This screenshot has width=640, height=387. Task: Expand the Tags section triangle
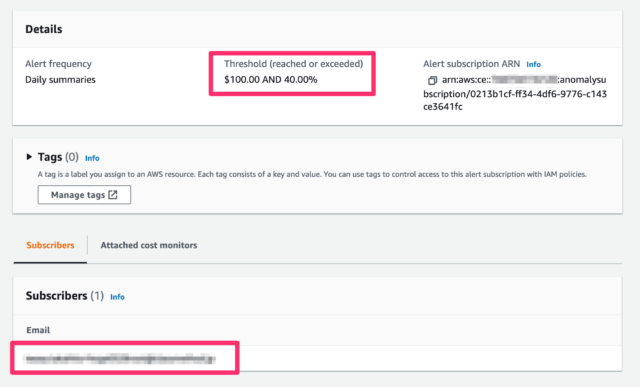29,157
